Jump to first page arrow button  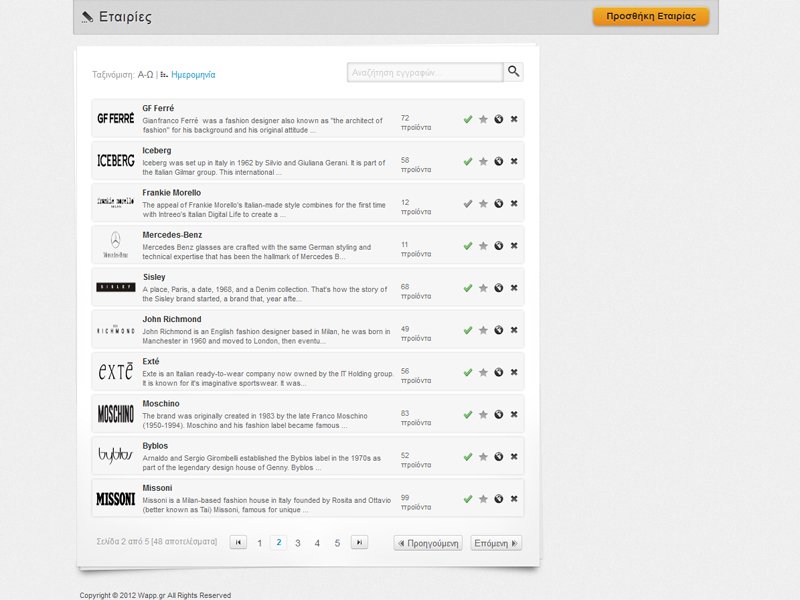(x=238, y=542)
